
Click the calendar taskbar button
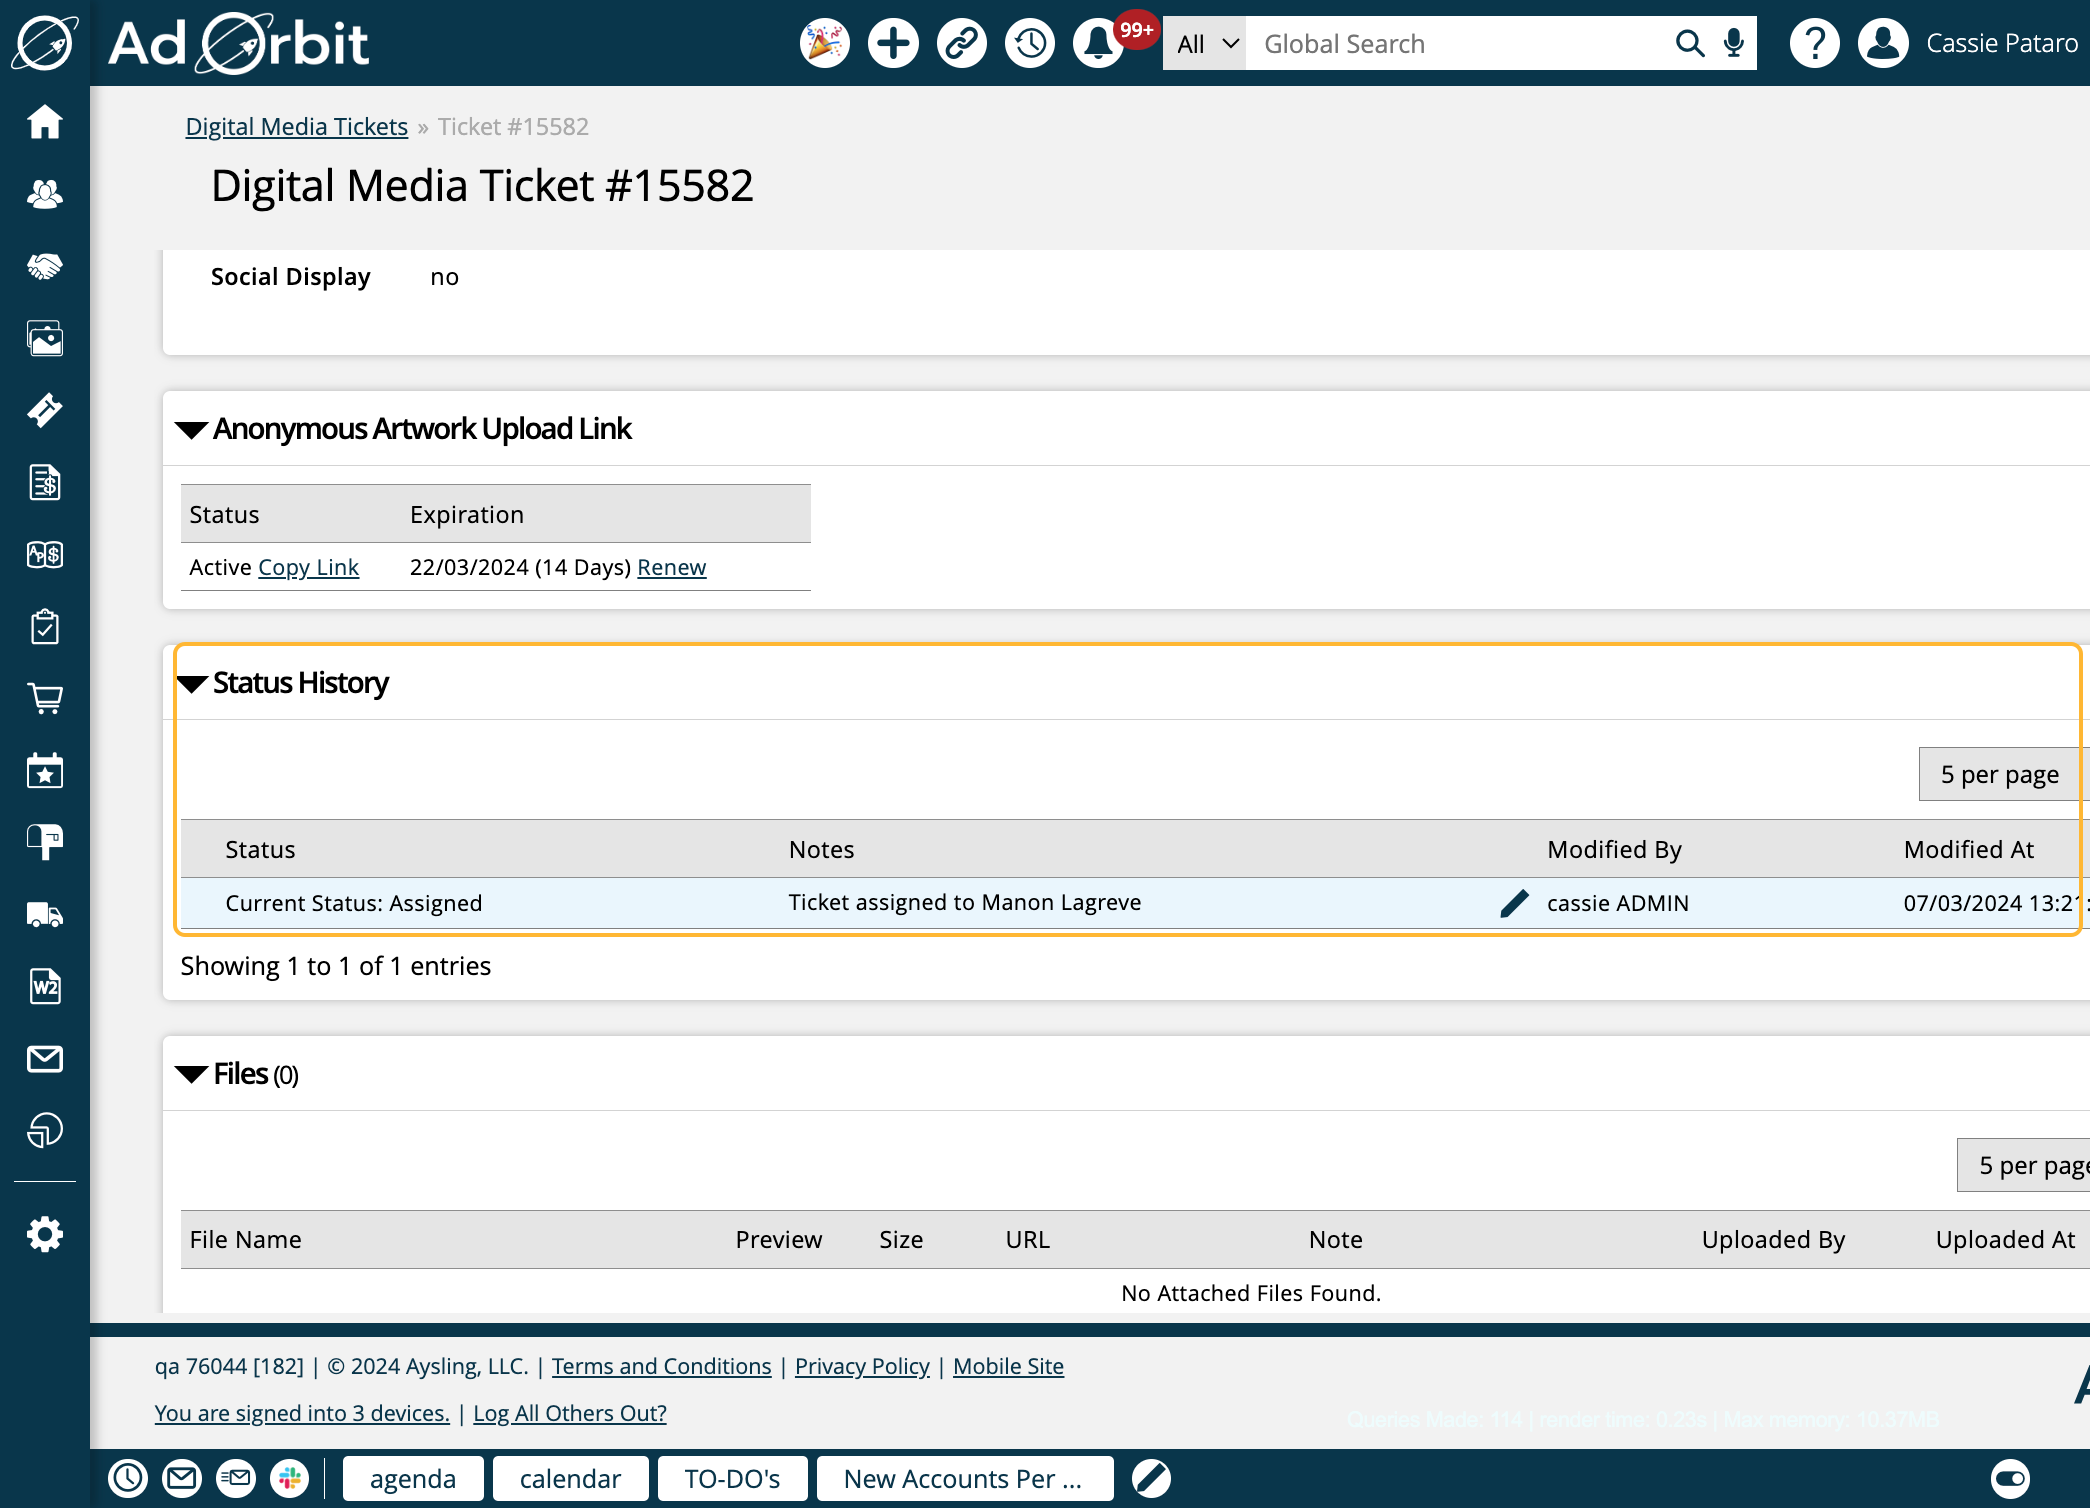click(x=571, y=1479)
